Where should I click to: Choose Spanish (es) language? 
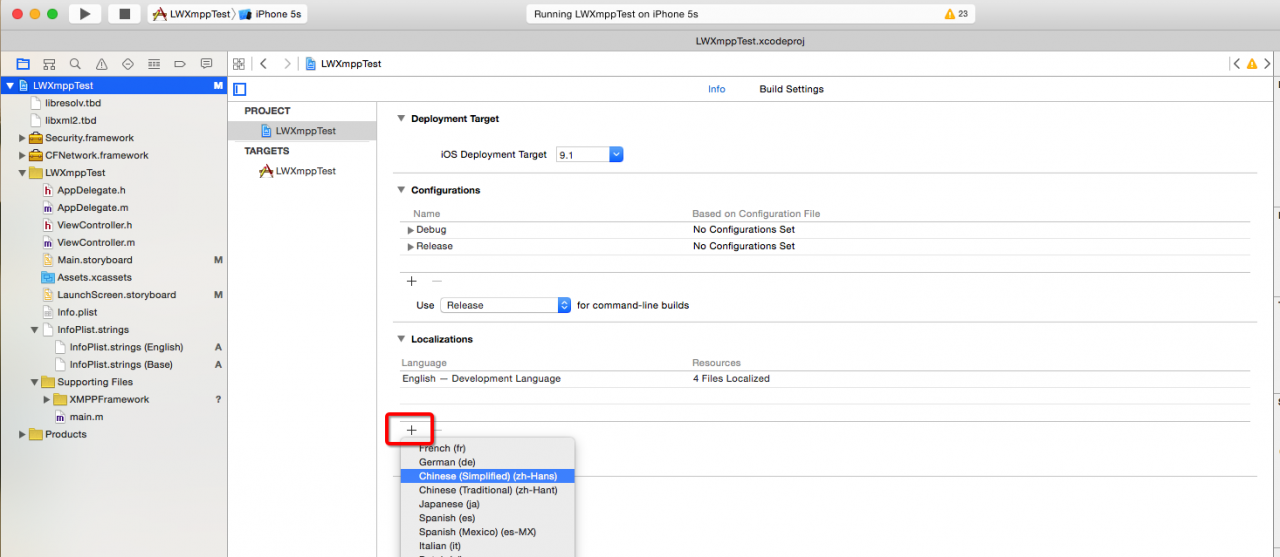[488, 518]
